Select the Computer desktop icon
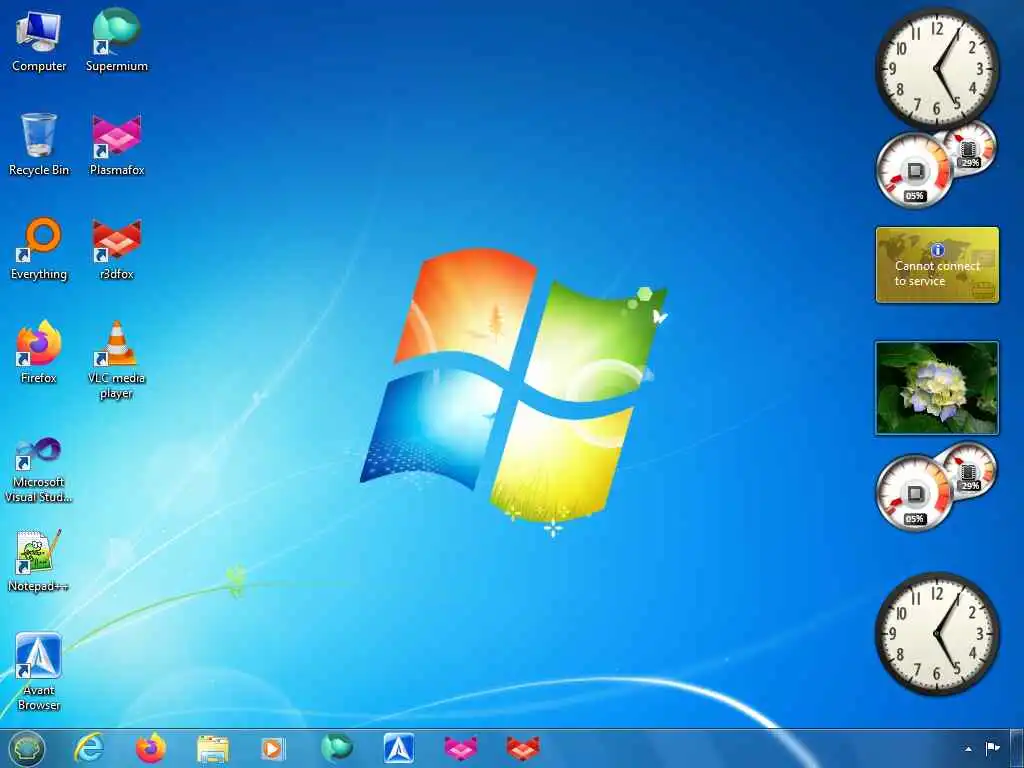The height and width of the screenshot is (768, 1024). 39,41
